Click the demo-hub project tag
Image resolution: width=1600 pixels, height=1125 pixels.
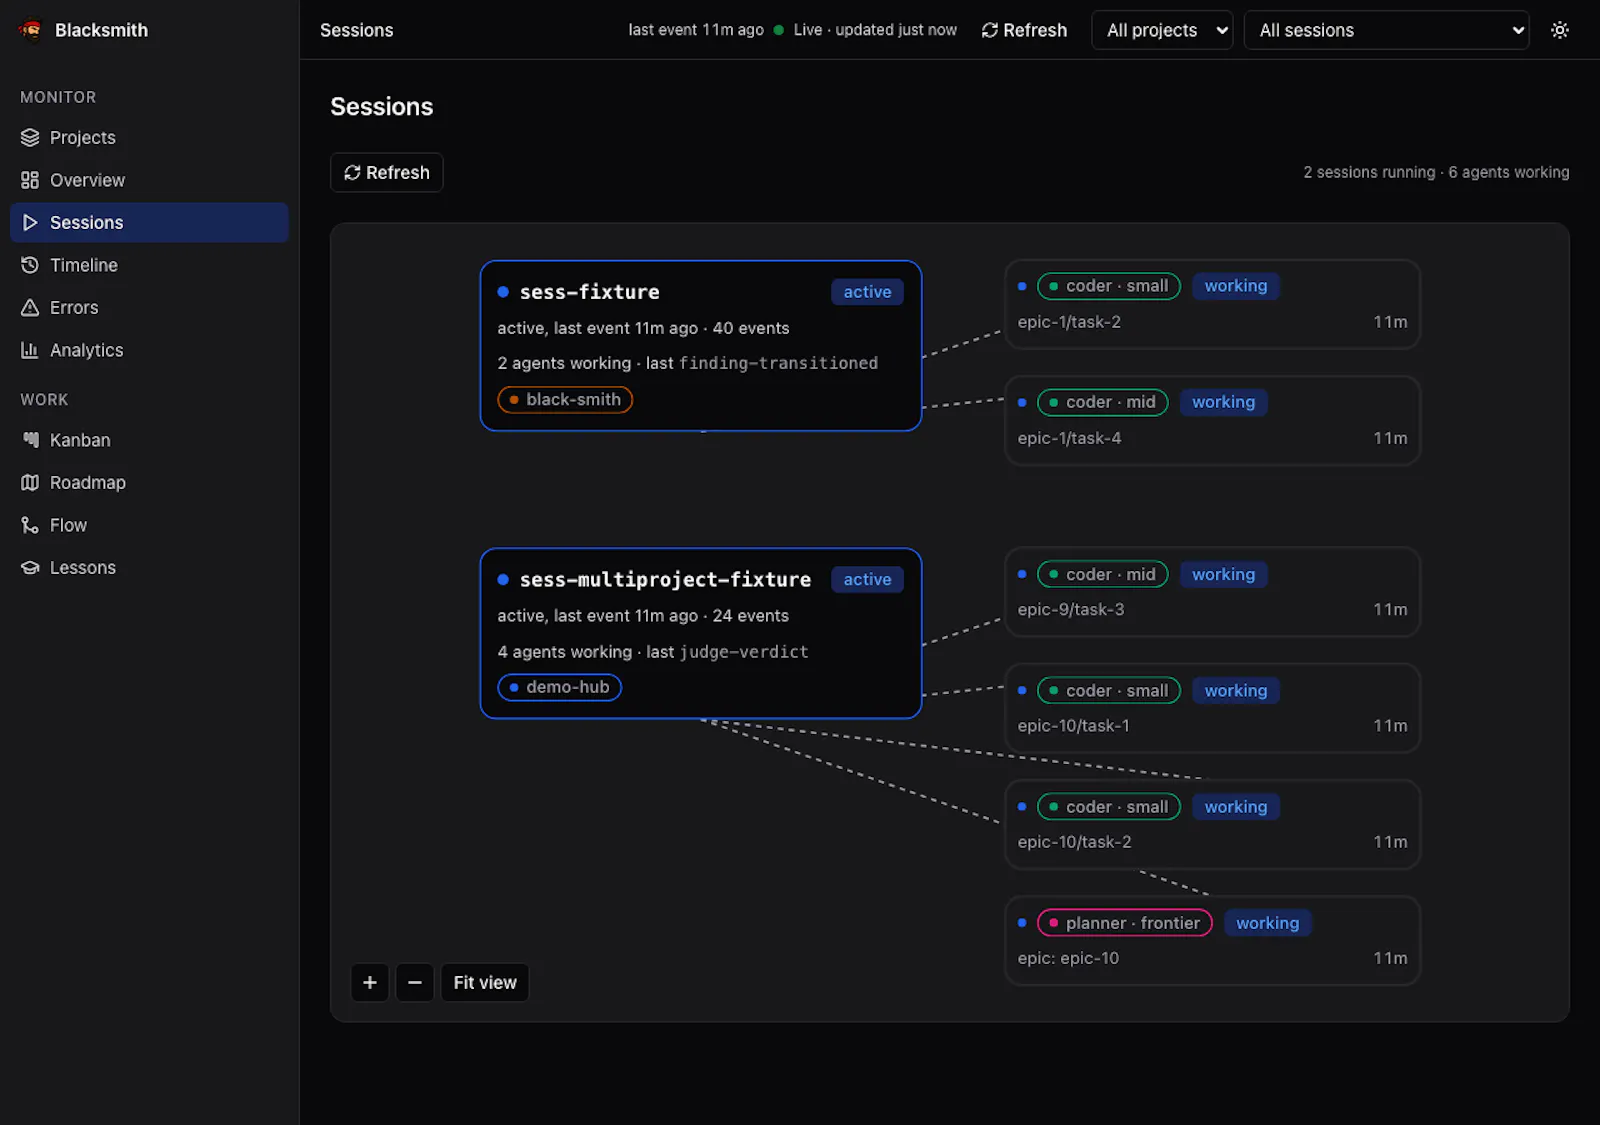559,687
